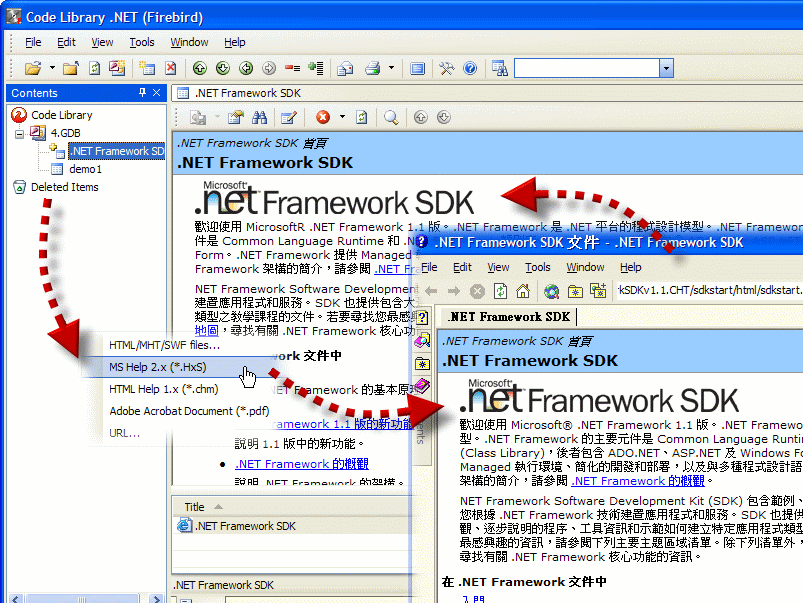Image resolution: width=803 pixels, height=603 pixels.
Task: Click the properties icon left of the binoculars
Action: coord(236,117)
